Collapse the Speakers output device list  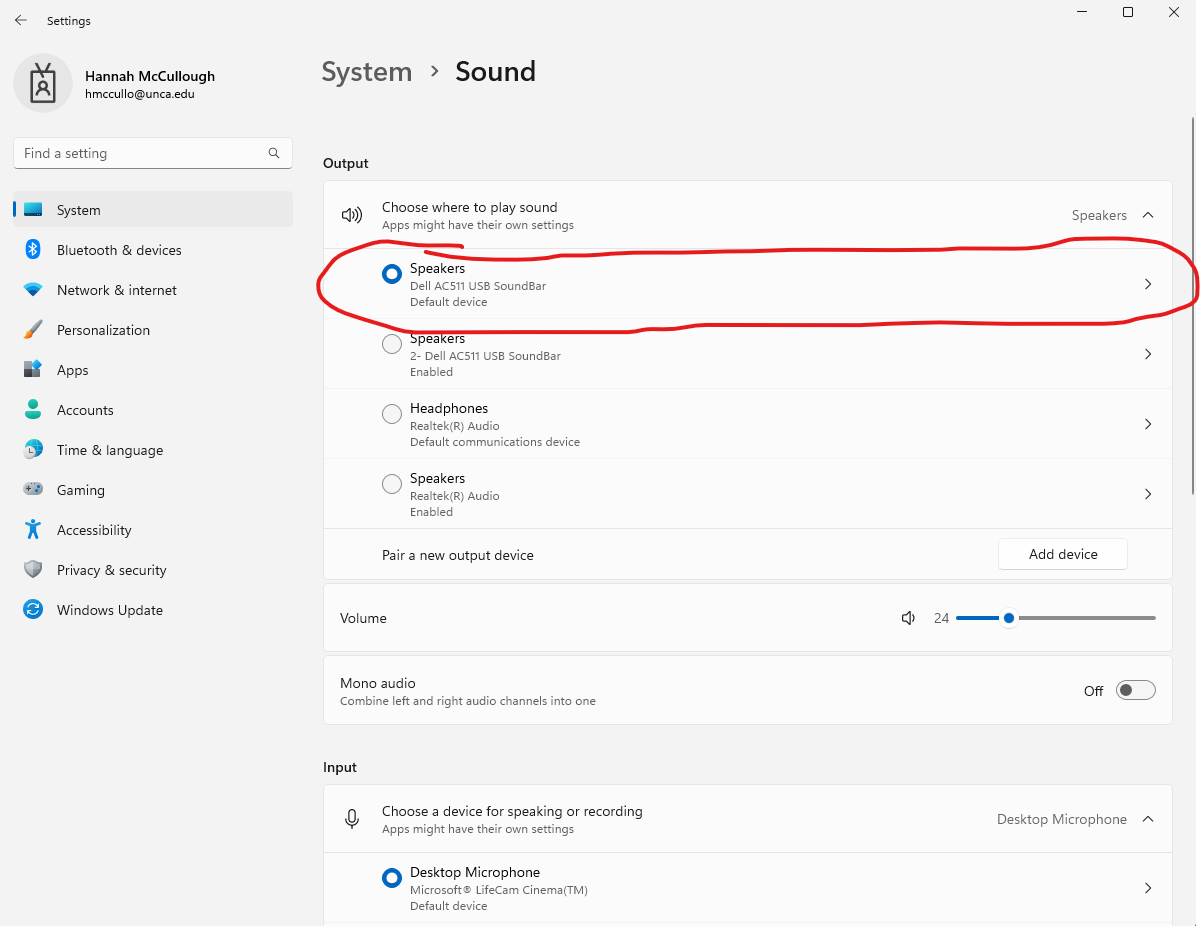[x=1148, y=214]
